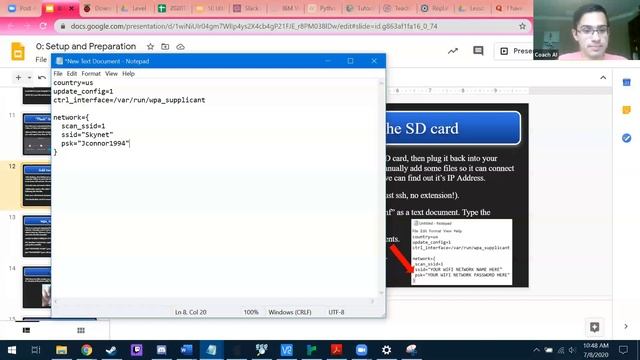This screenshot has height=360, width=640.
Task: Open Google Calendar side panel icon
Action: coord(627,82)
